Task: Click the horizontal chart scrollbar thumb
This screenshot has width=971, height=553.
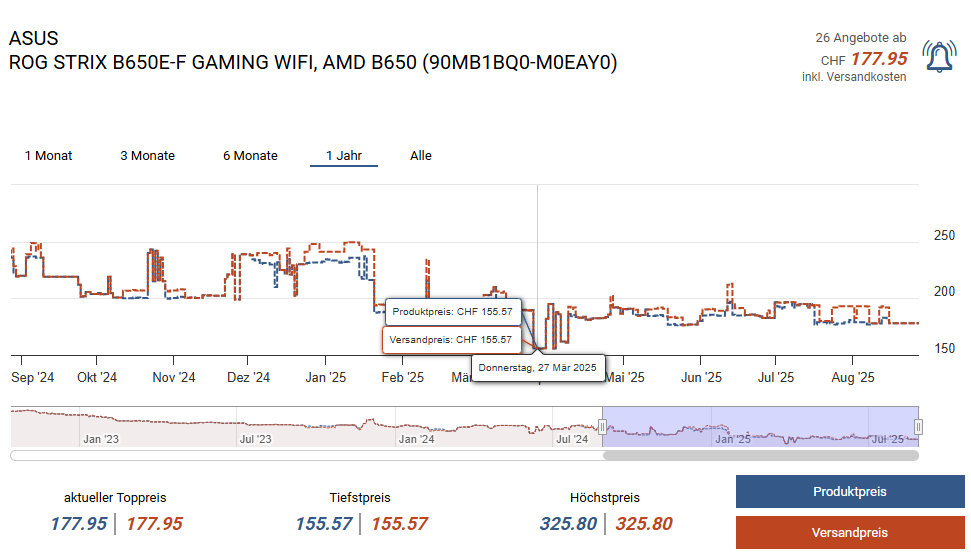Action: pyautogui.click(x=760, y=456)
